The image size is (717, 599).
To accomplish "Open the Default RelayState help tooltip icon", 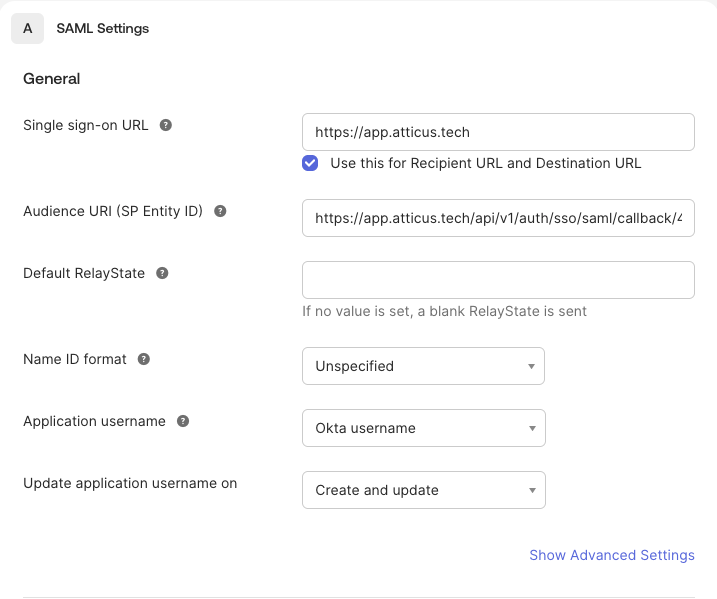I will [x=162, y=273].
